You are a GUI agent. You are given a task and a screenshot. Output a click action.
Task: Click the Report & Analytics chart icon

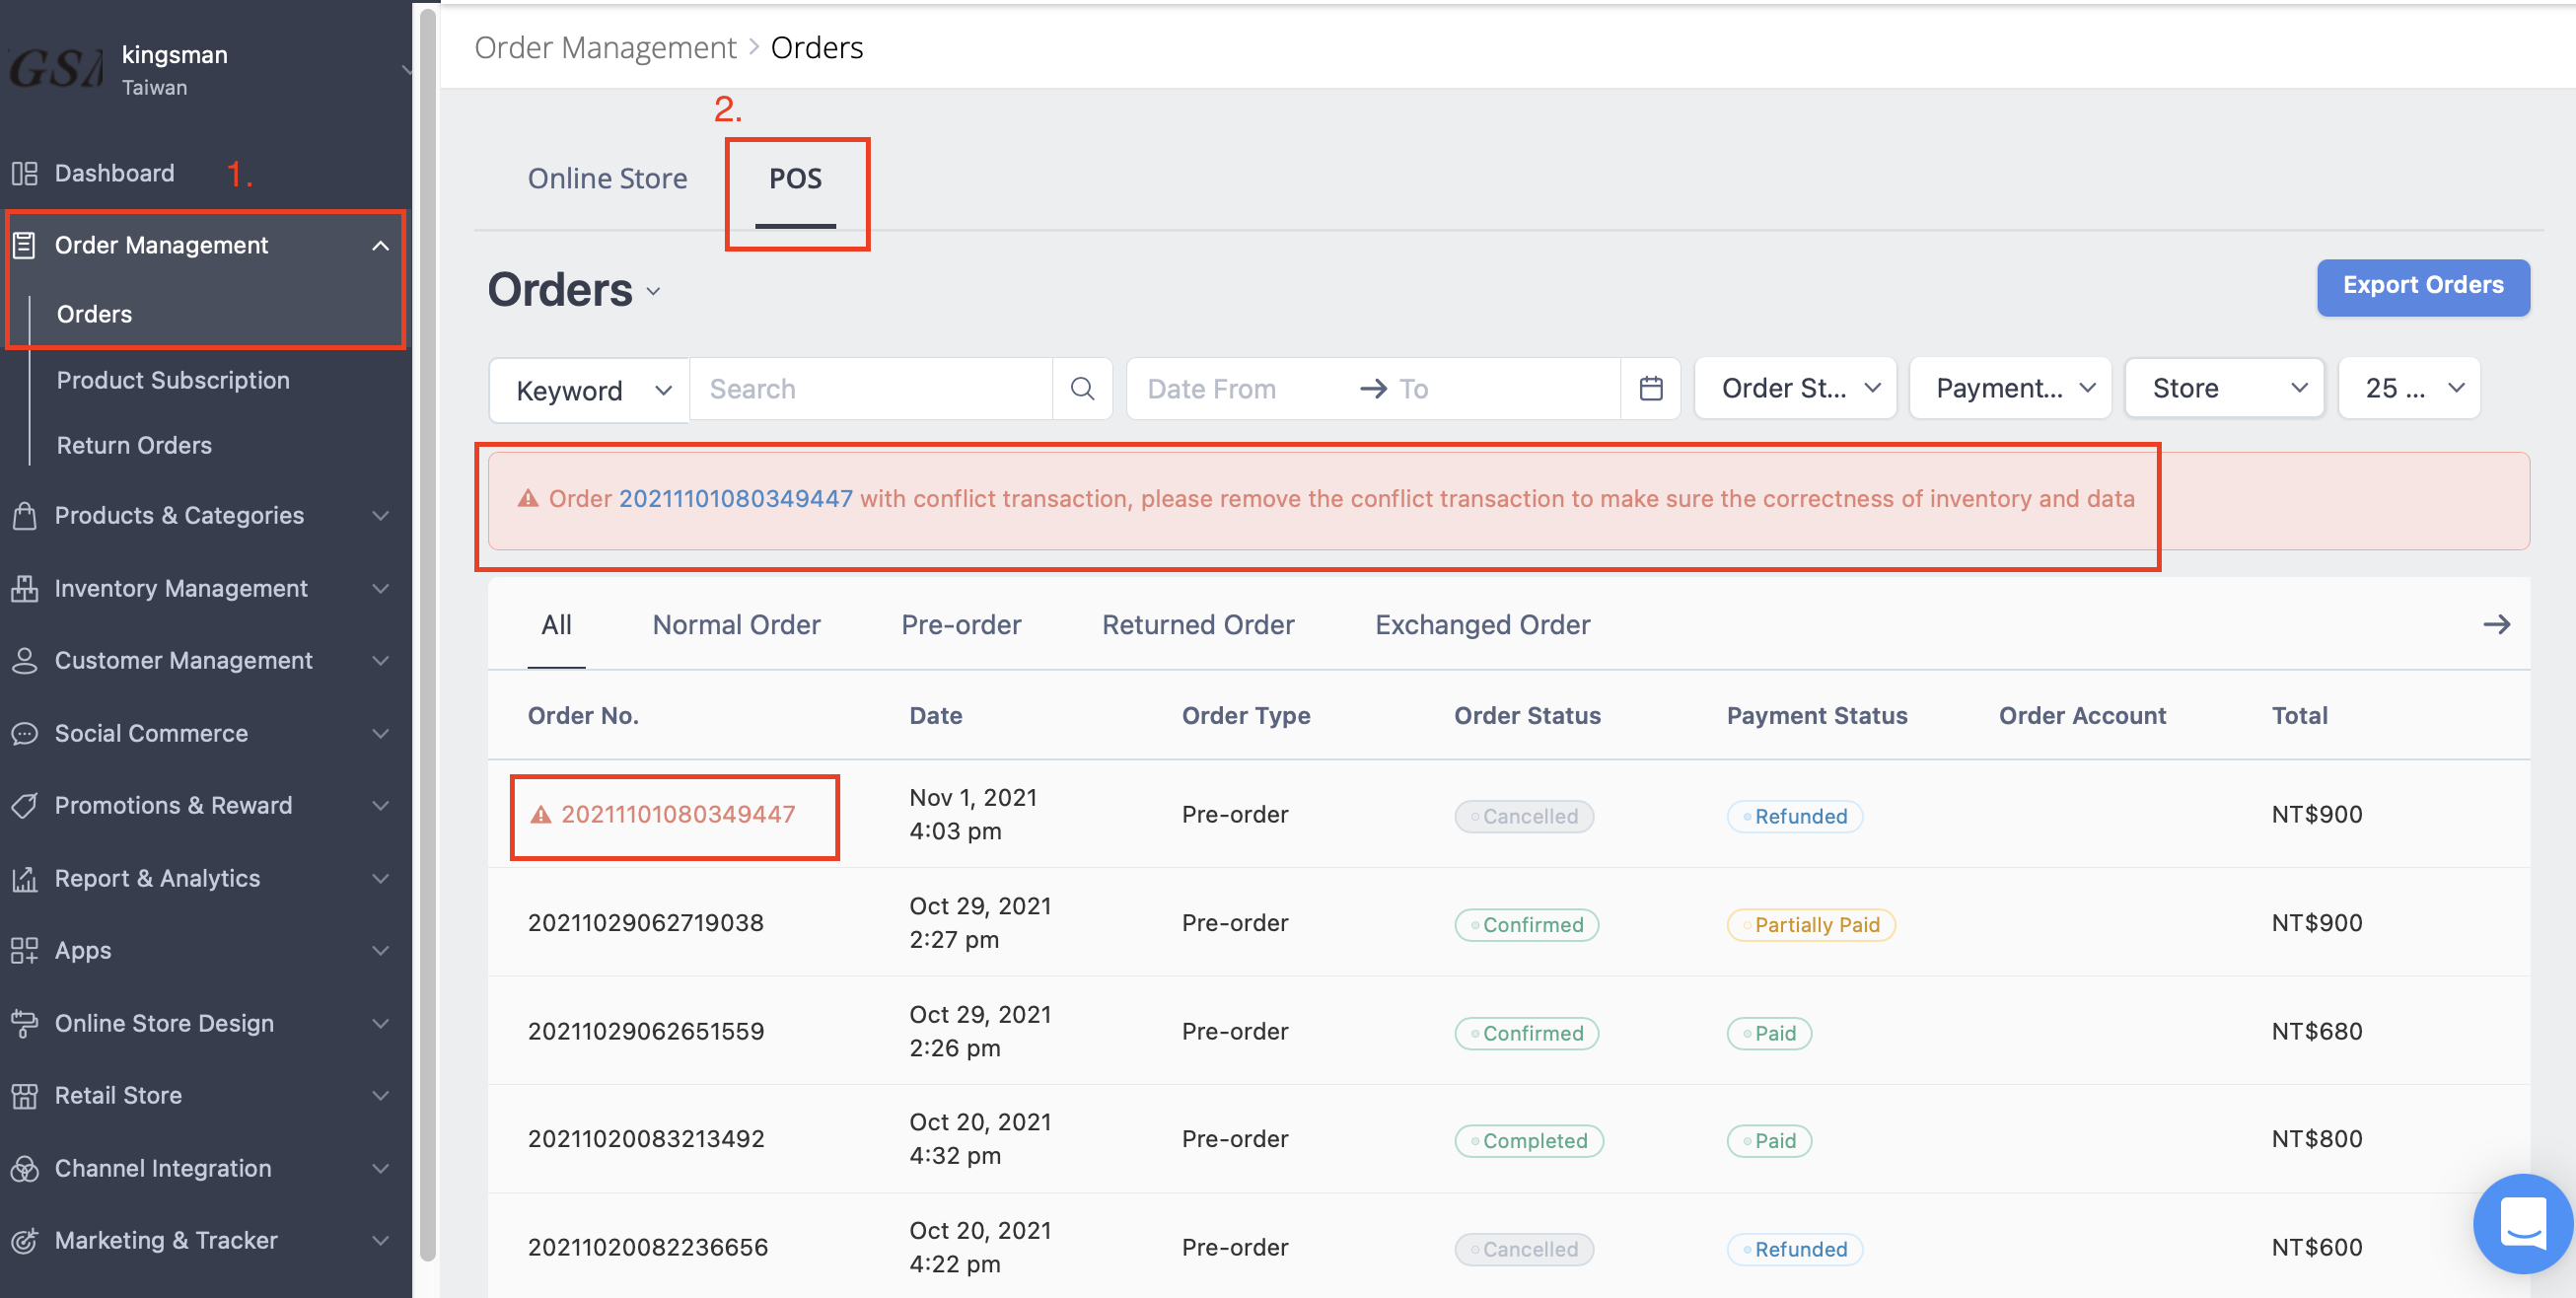24,878
